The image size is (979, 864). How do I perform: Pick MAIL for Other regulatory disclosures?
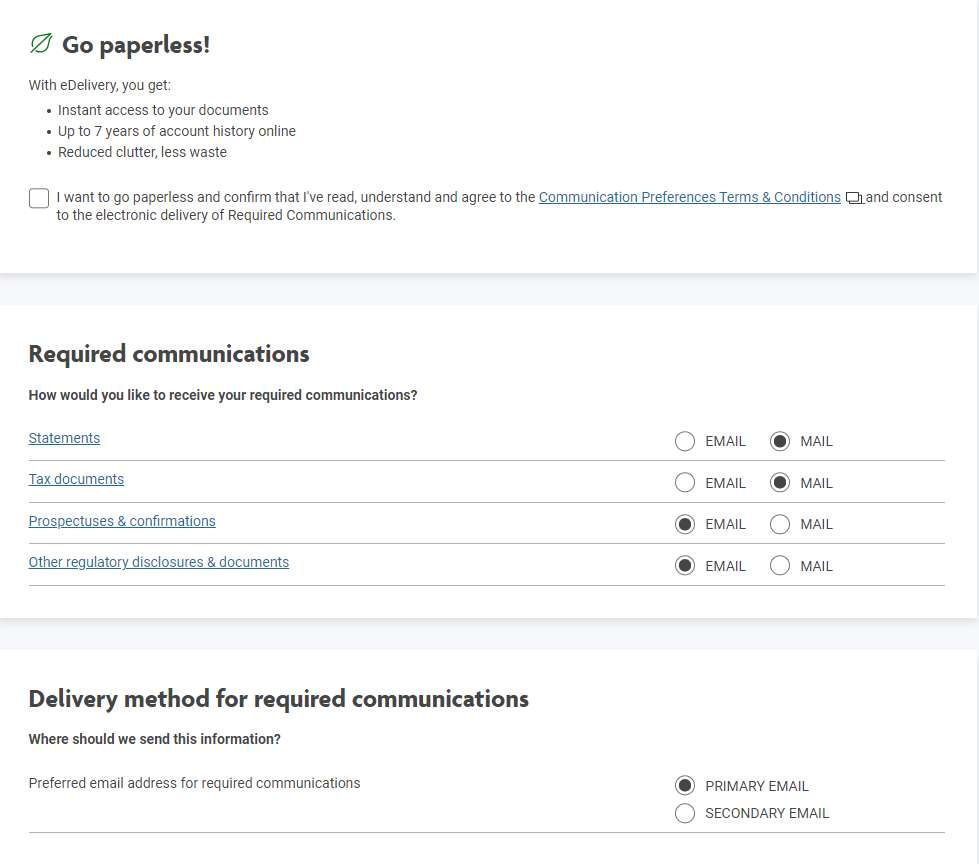[x=780, y=566]
